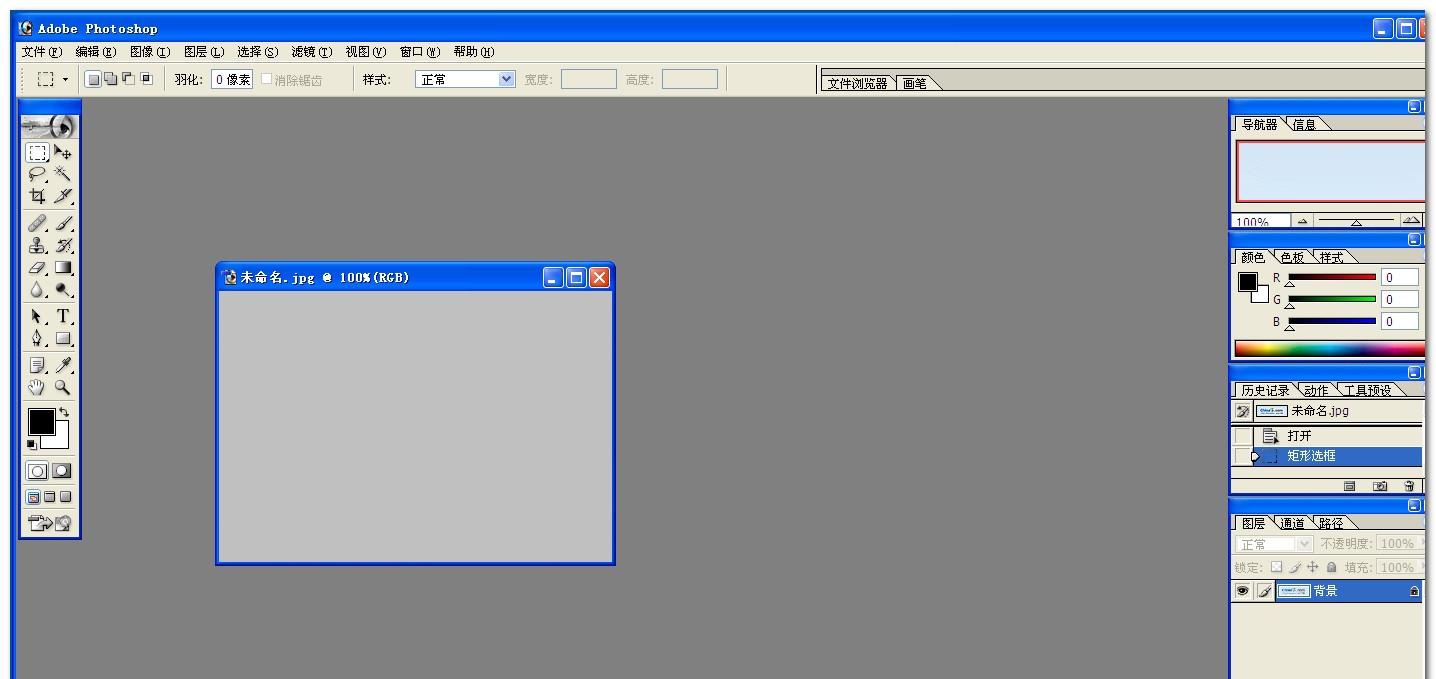Viewport: 1436px width, 679px height.
Task: Select the Lasso tool
Action: (x=37, y=174)
